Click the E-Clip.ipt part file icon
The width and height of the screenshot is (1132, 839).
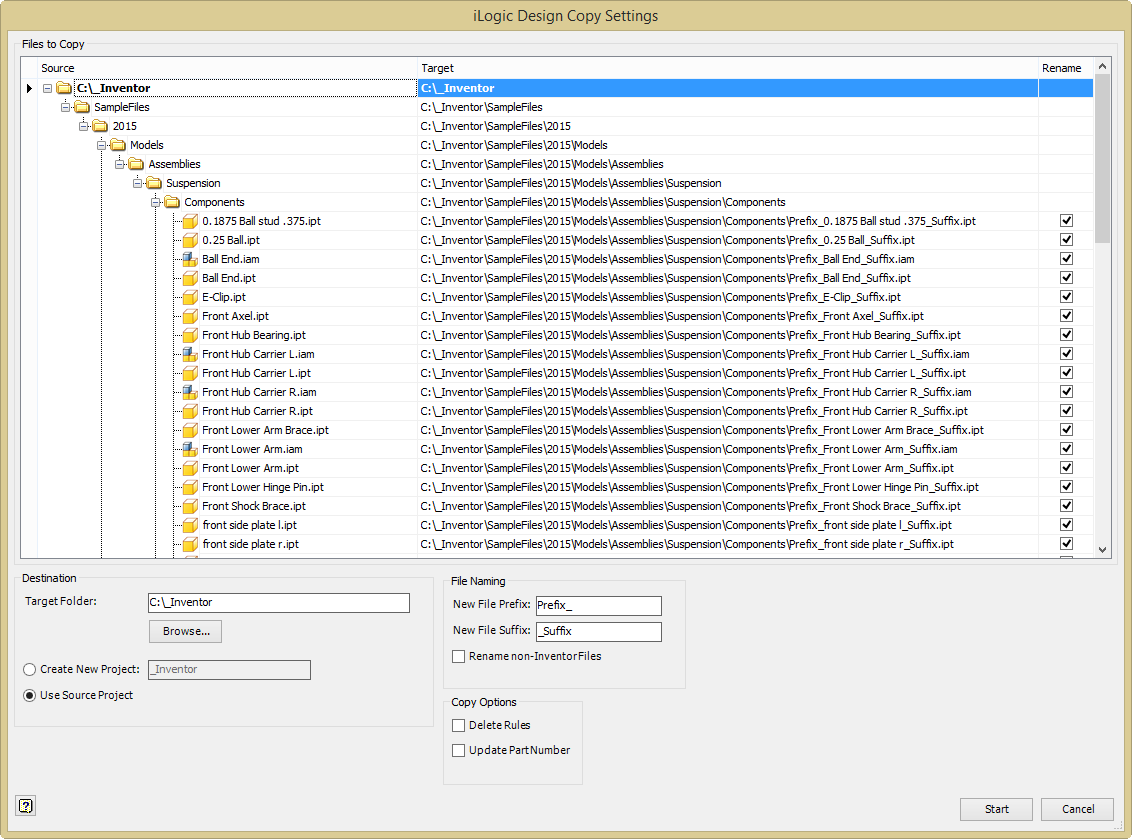pos(190,296)
